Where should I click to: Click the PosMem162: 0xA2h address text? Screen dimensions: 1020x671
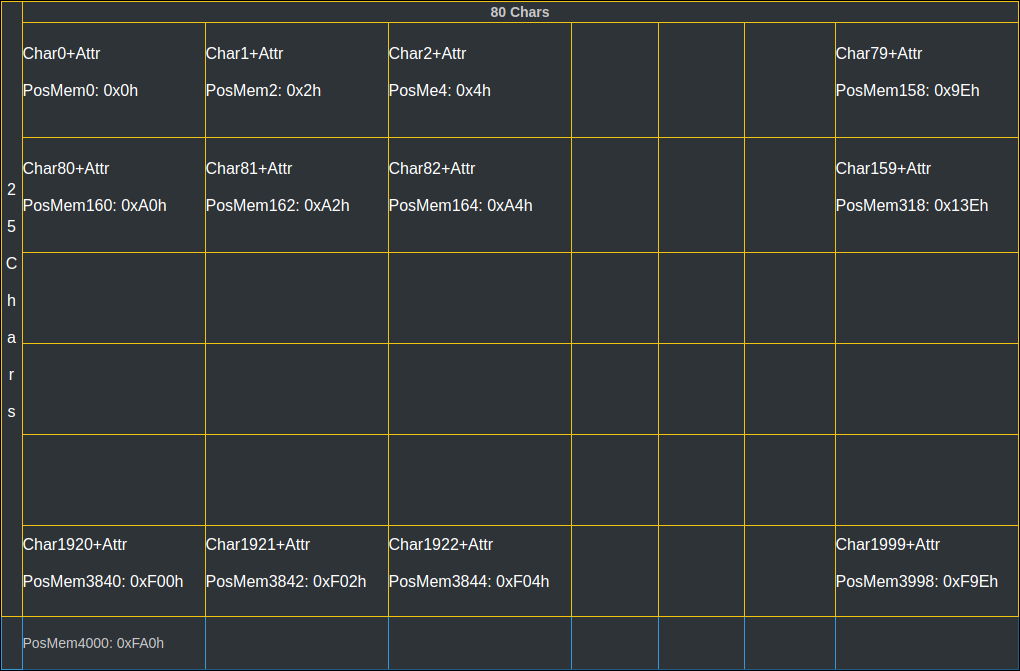tap(277, 206)
